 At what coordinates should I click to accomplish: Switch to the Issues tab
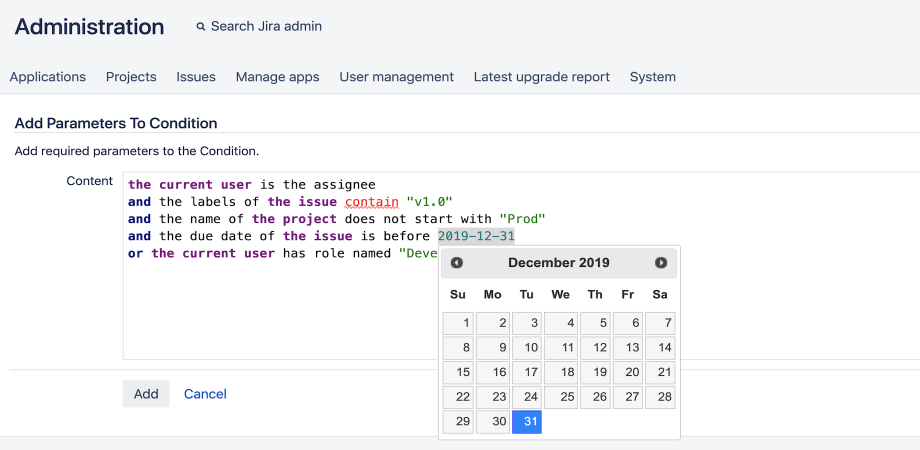196,77
